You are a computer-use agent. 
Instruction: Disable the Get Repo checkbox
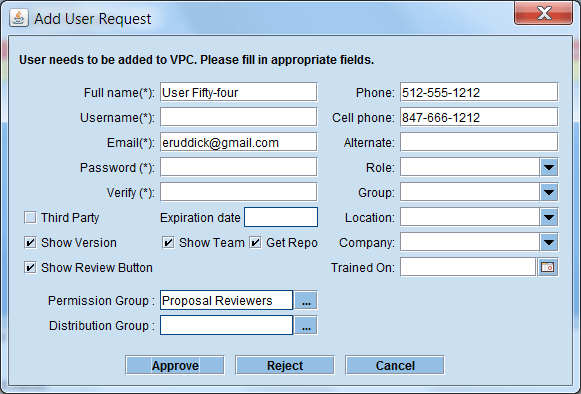255,243
